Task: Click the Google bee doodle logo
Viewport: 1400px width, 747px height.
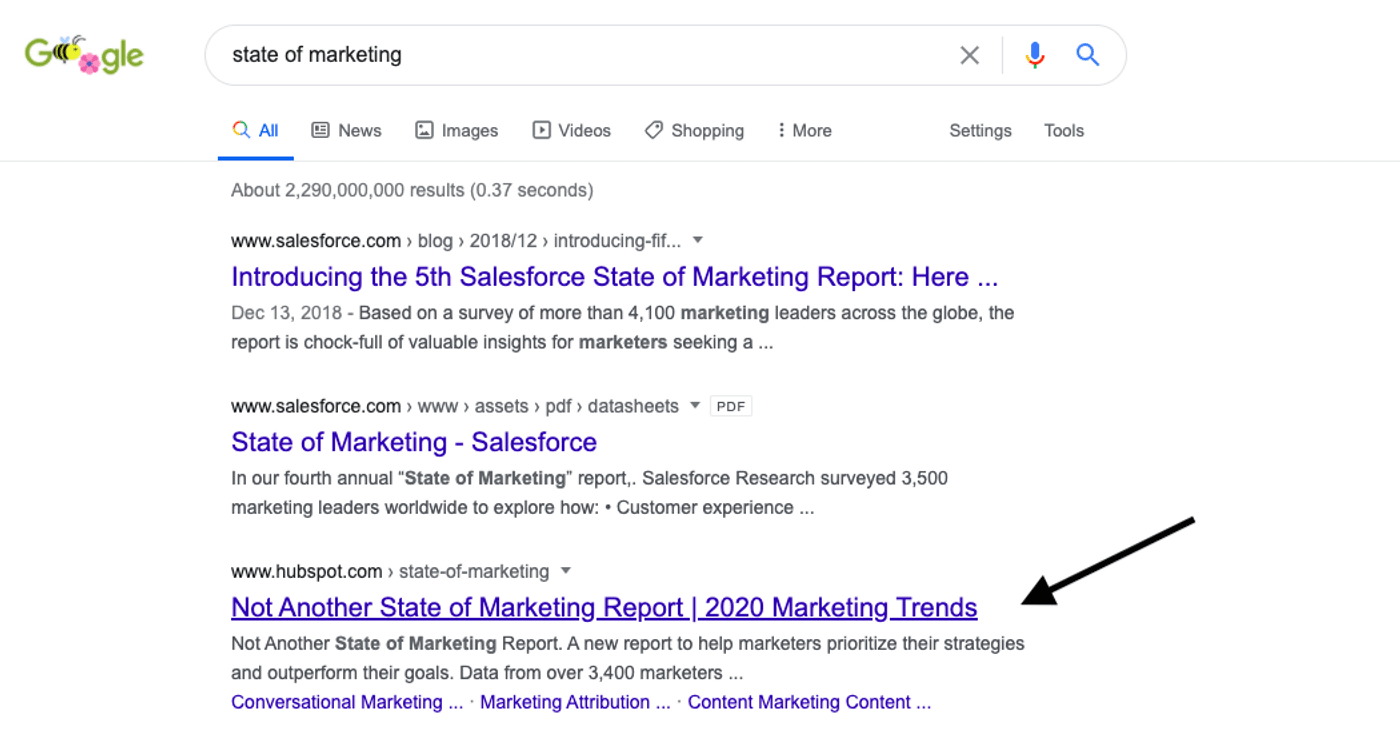Action: [84, 55]
